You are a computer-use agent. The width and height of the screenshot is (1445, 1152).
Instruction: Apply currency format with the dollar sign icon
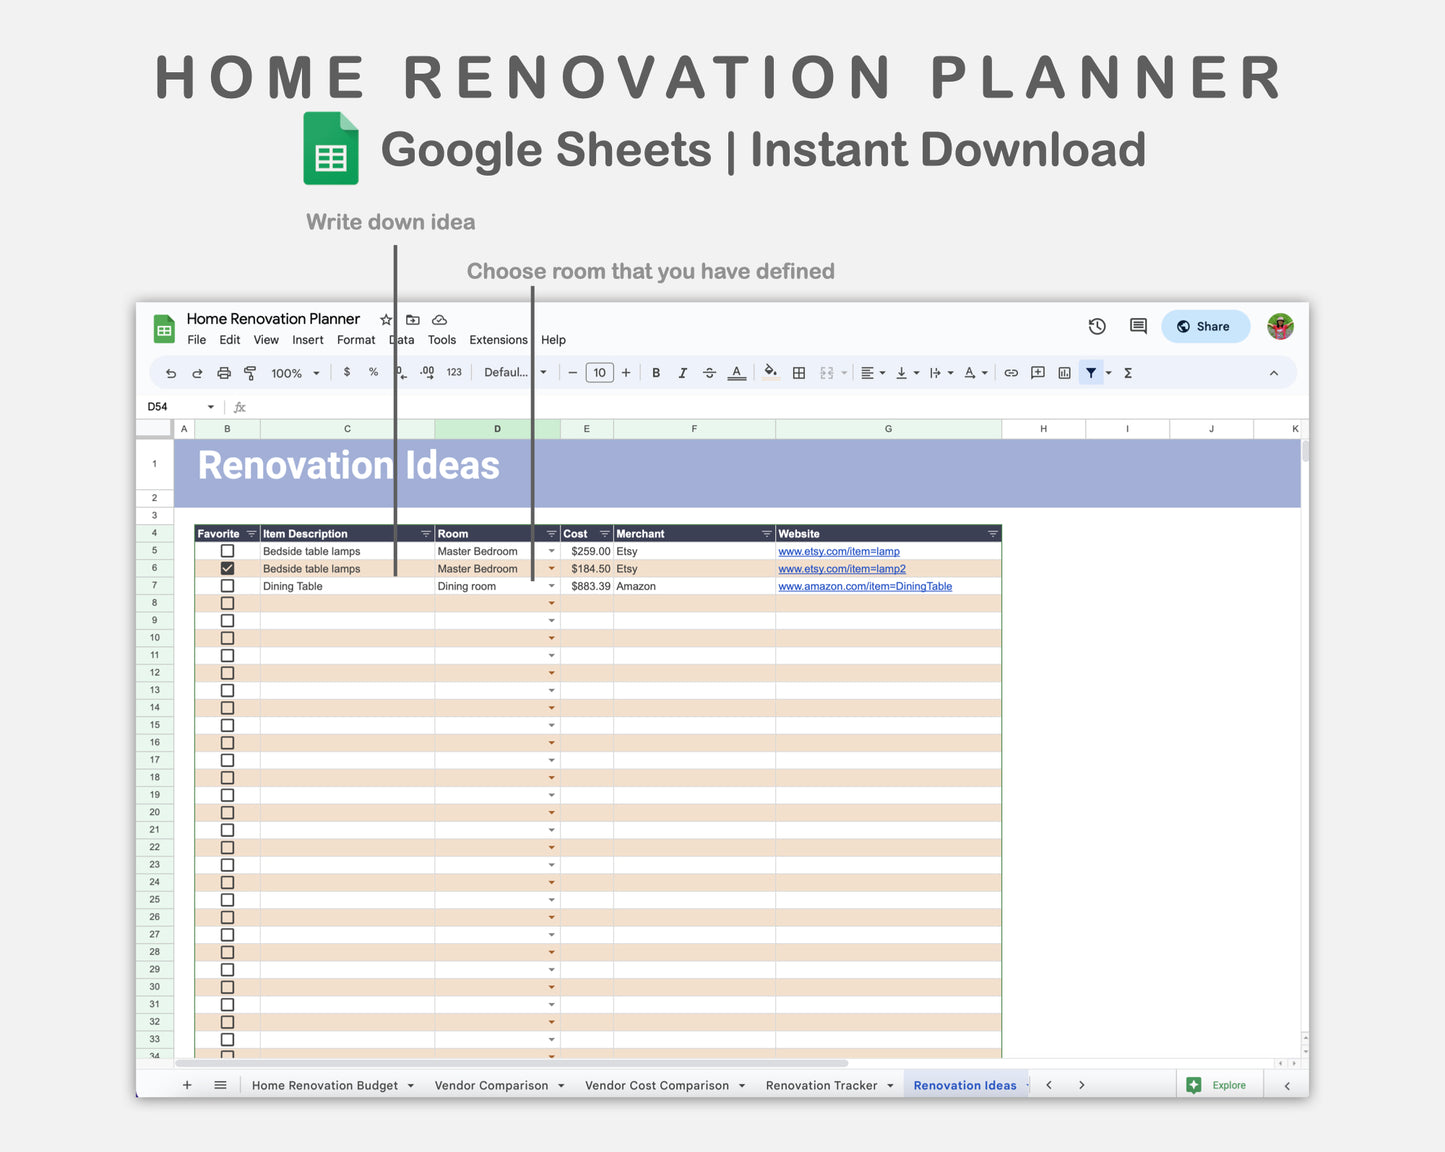point(347,372)
